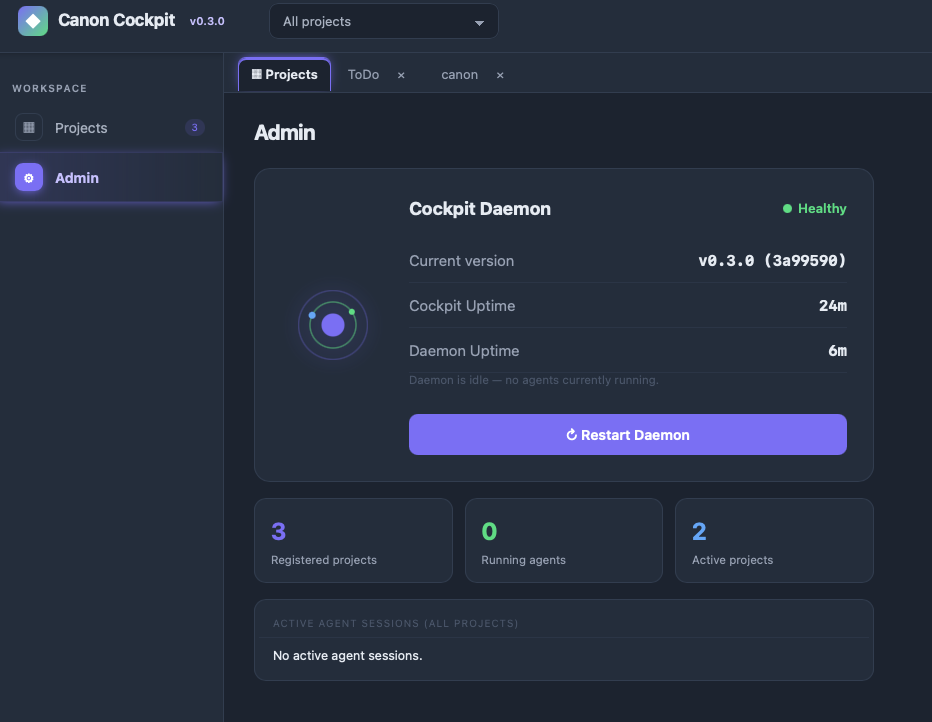Switch to the Projects tab
The image size is (932, 722).
coord(285,75)
